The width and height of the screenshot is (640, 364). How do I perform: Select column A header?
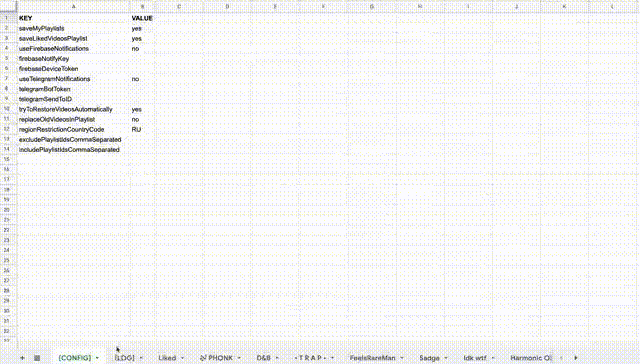point(73,7)
